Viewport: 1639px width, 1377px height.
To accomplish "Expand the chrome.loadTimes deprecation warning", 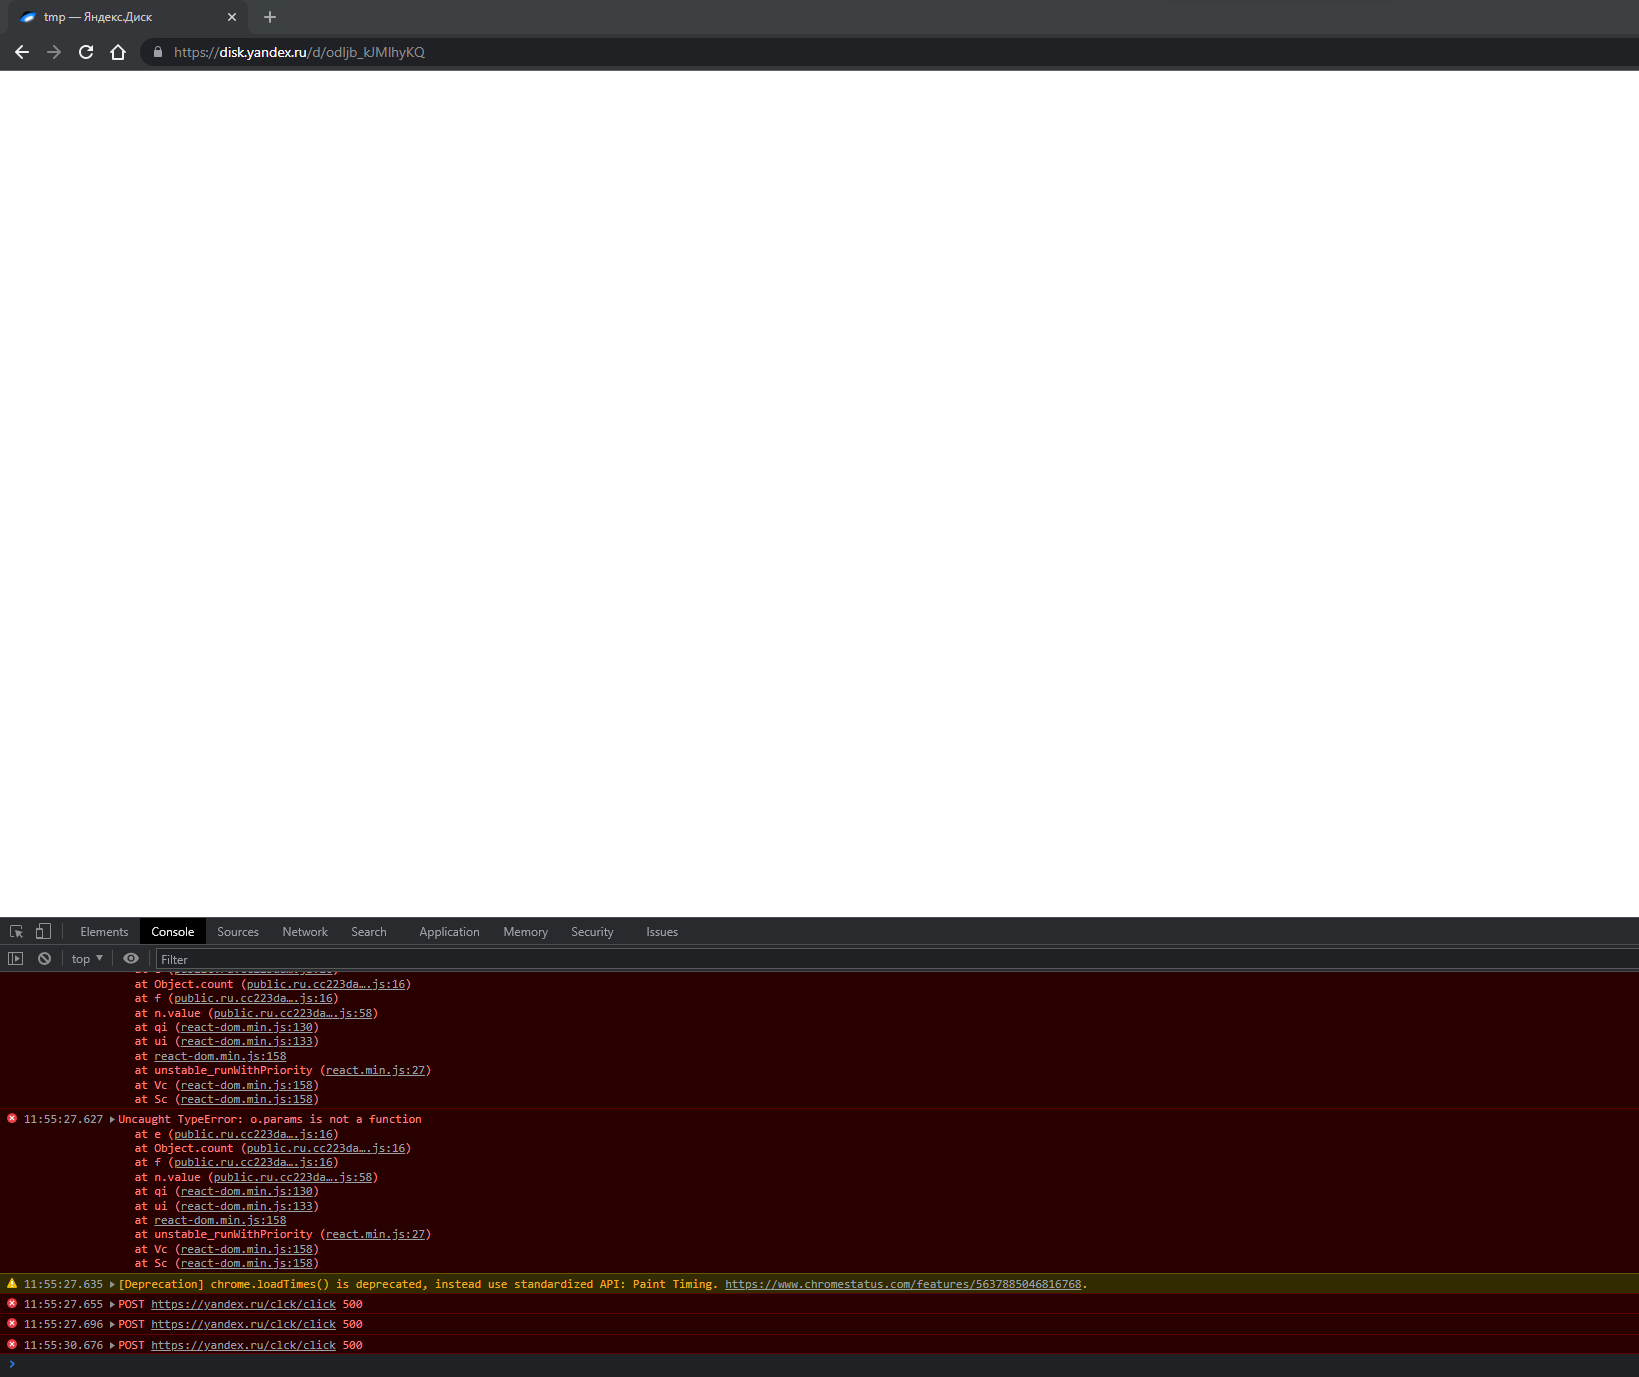I will [111, 1284].
